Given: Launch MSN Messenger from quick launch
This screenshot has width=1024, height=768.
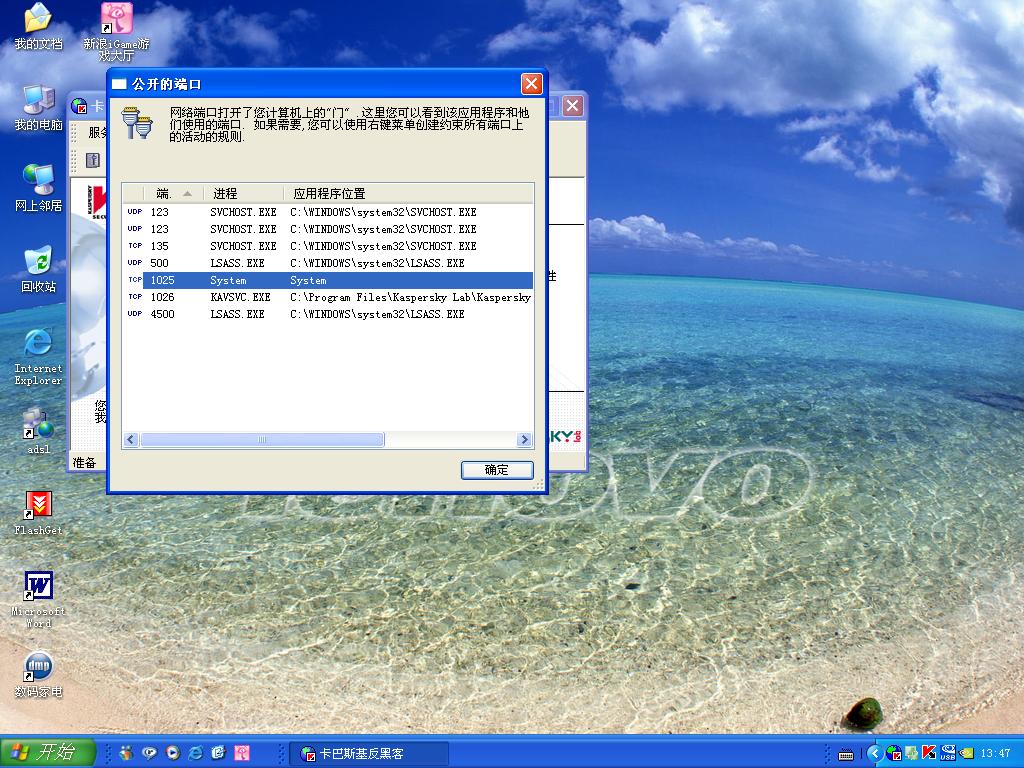Looking at the screenshot, I should tap(126, 753).
